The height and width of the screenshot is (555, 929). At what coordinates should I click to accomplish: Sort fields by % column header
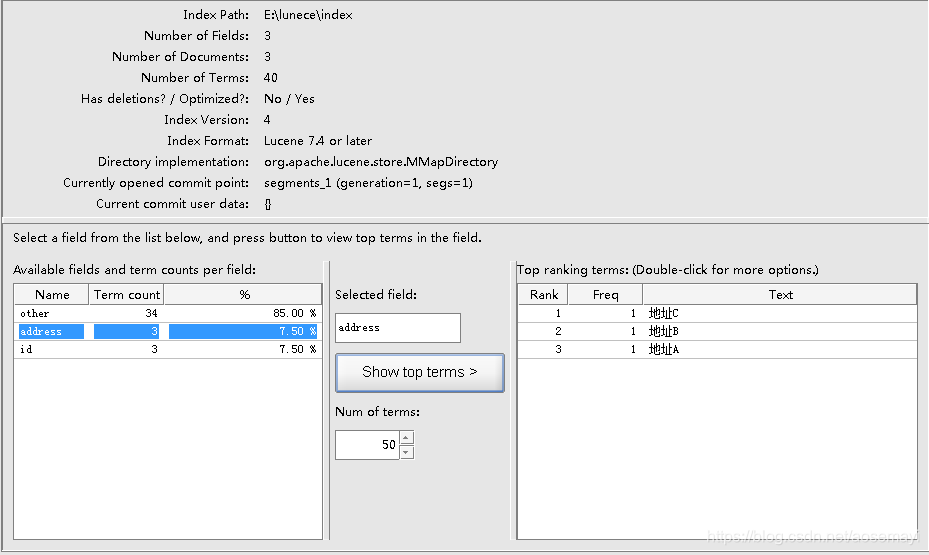(x=244, y=294)
